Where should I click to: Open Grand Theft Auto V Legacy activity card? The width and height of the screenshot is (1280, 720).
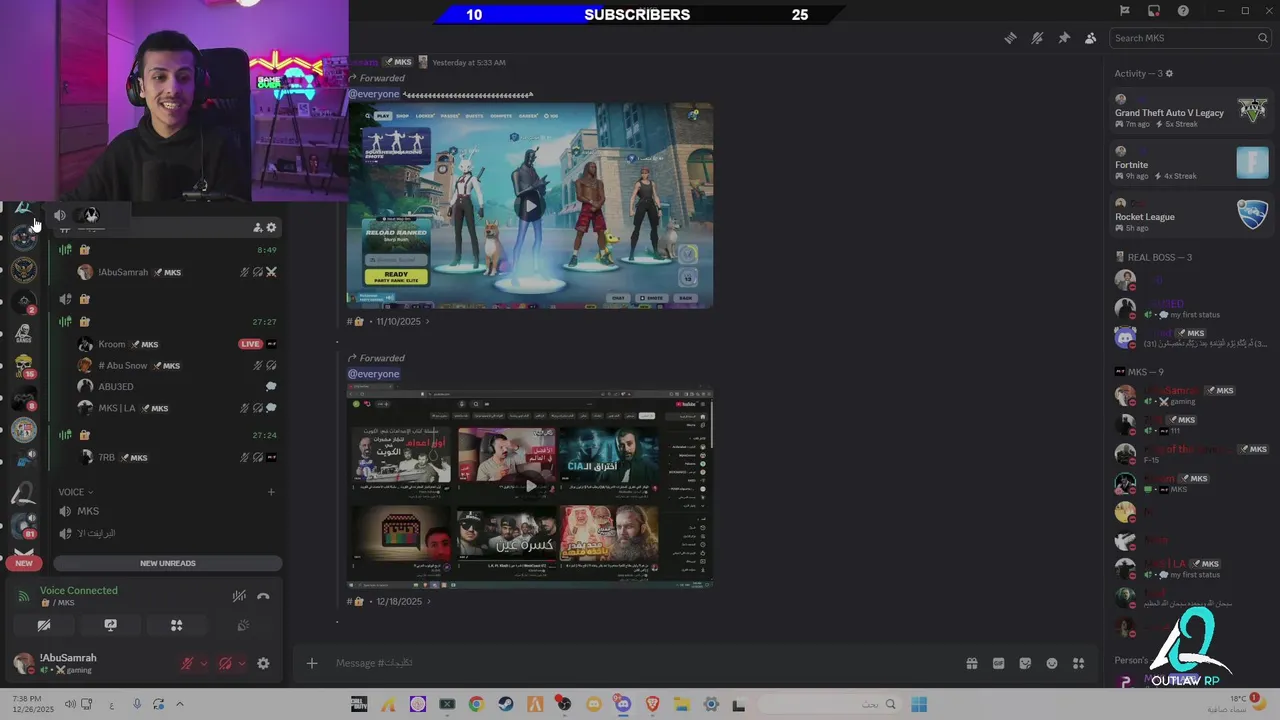click(1191, 110)
